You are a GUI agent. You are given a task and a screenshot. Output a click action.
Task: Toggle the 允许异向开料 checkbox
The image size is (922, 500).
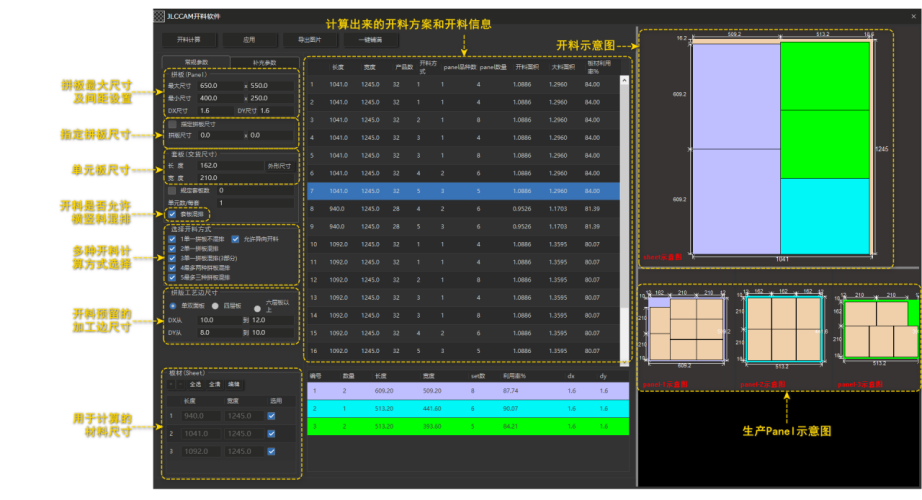[235, 239]
